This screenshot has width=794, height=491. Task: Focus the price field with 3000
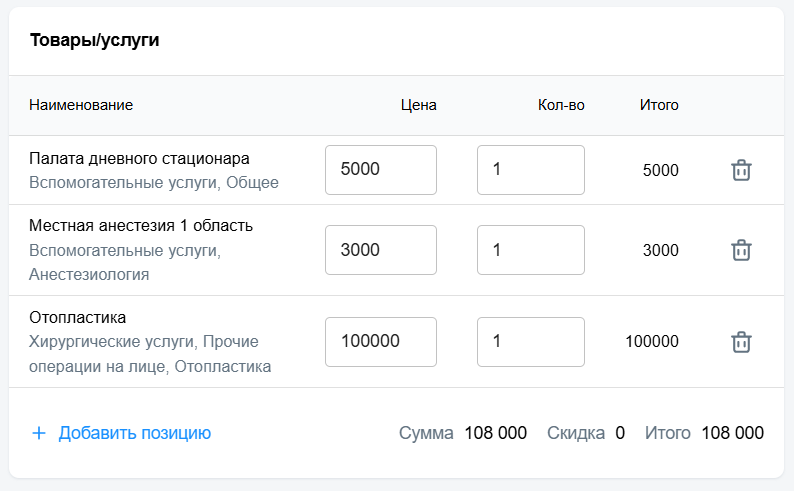tap(381, 250)
